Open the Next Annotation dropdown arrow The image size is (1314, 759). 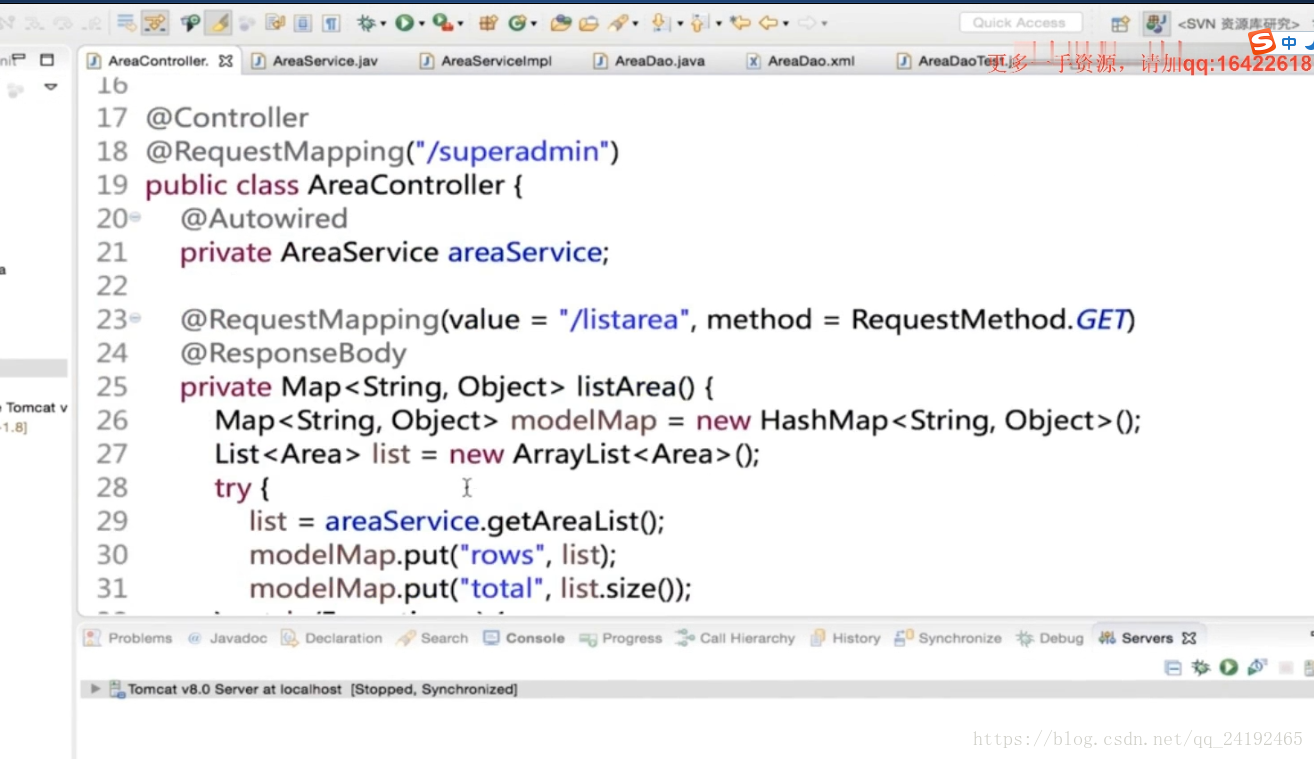[679, 23]
